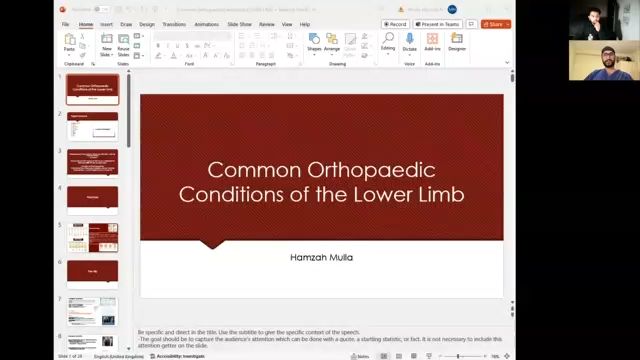Screen dimensions: 640x360
Task: Open the Share button dropdown arrow
Action: (x=507, y=24)
